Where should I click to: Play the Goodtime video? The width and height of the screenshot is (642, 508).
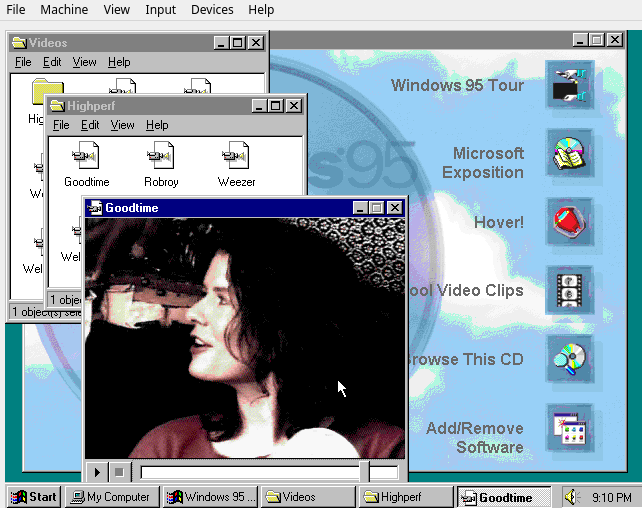click(97, 472)
